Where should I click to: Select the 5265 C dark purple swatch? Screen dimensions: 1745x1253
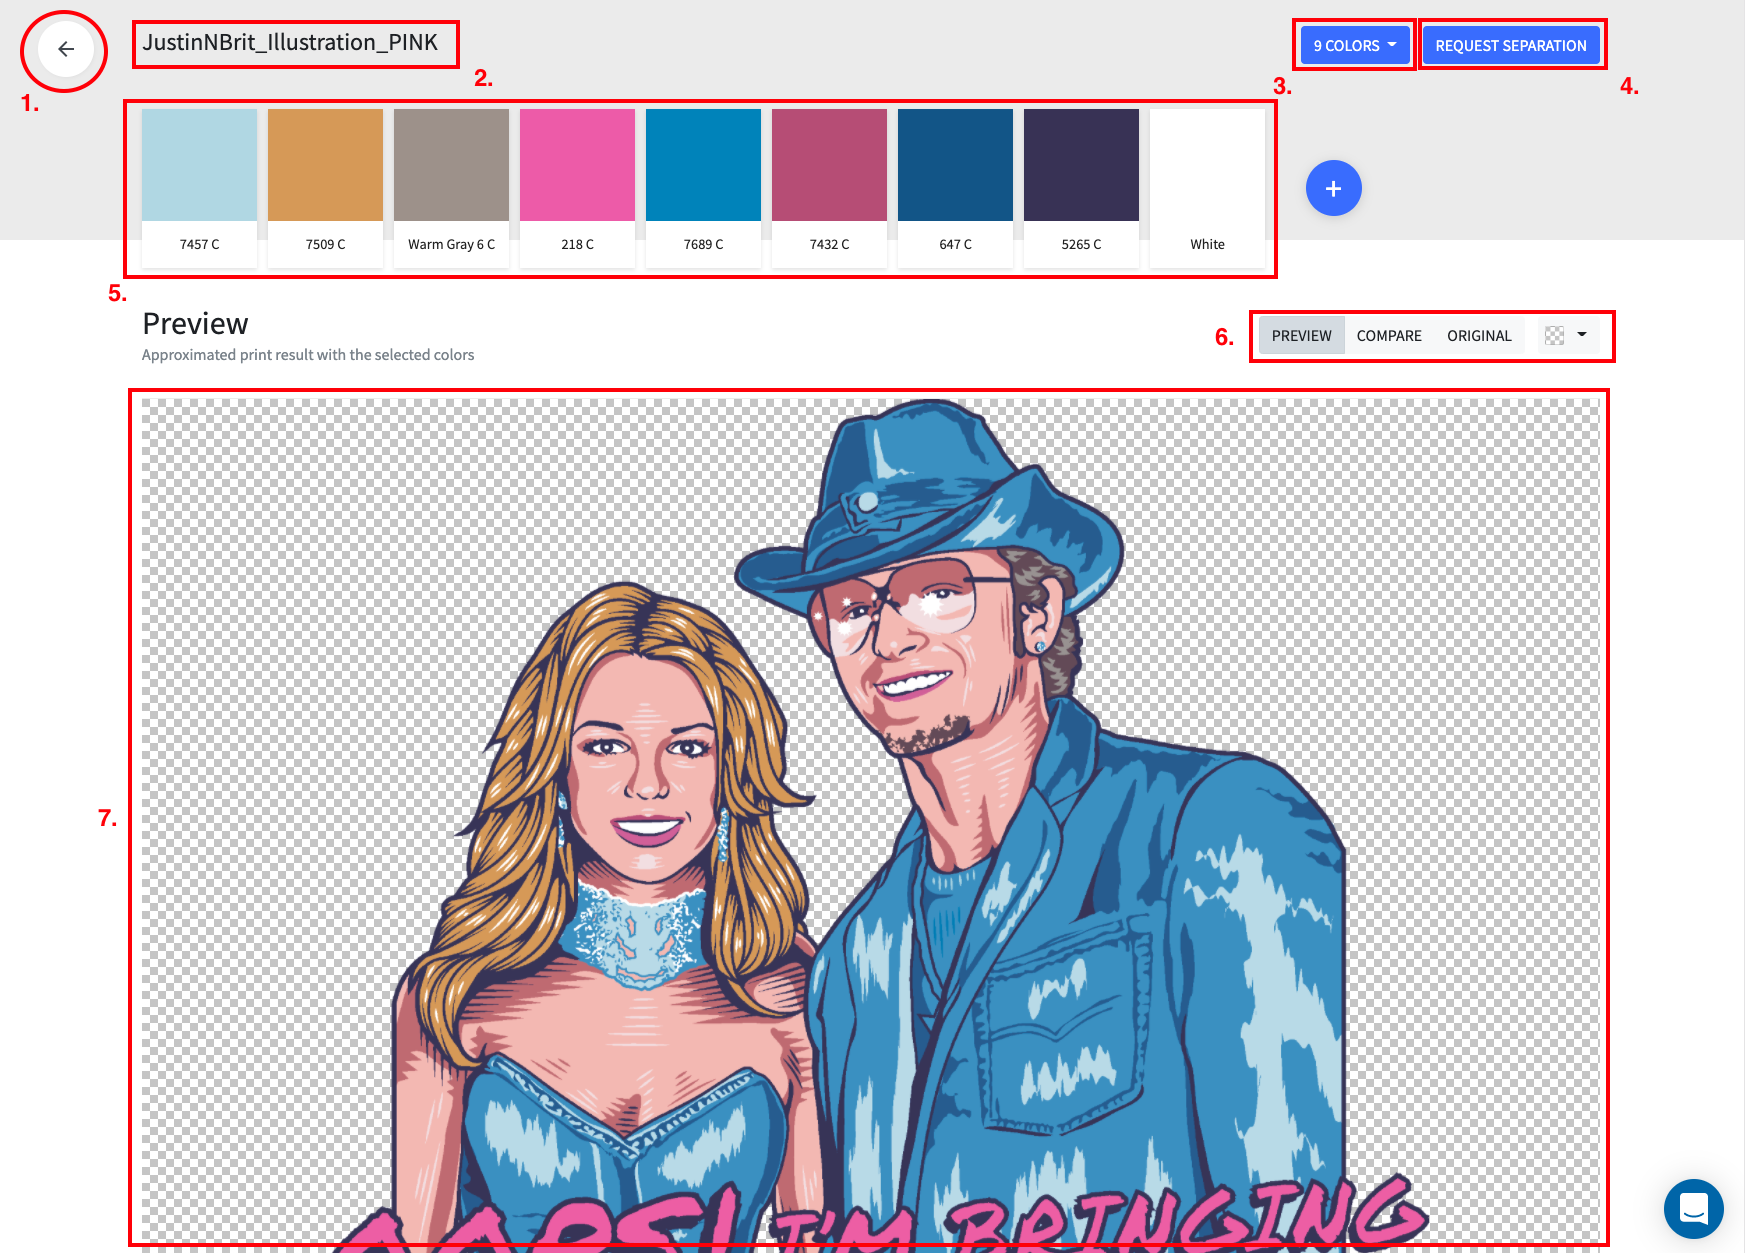1082,188
